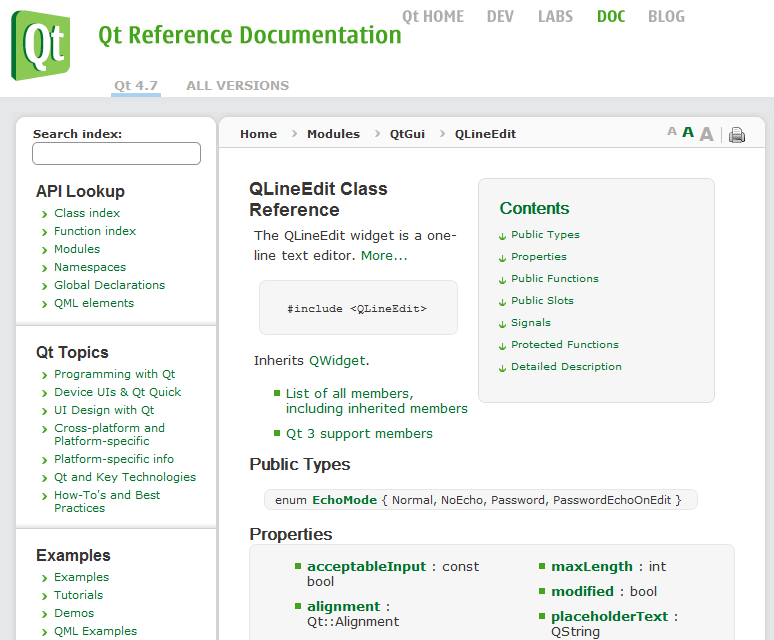
Task: Open modified property link
Action: (x=582, y=591)
